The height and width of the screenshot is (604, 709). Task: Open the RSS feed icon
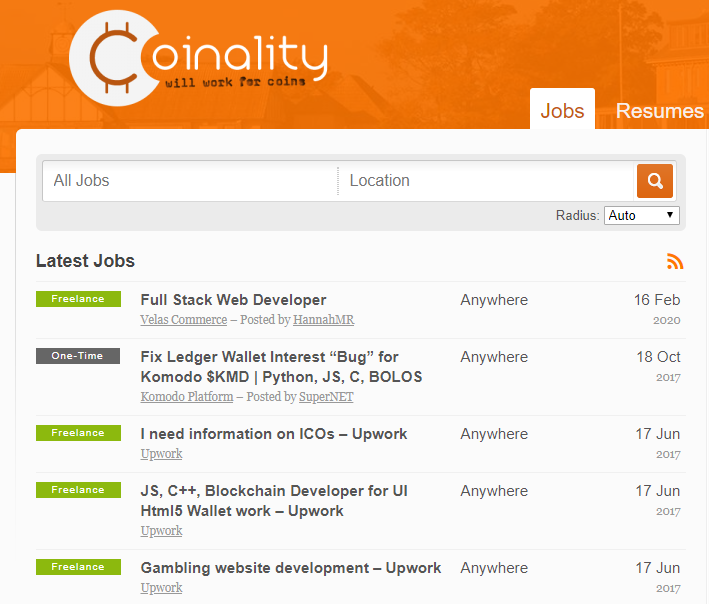tap(675, 261)
